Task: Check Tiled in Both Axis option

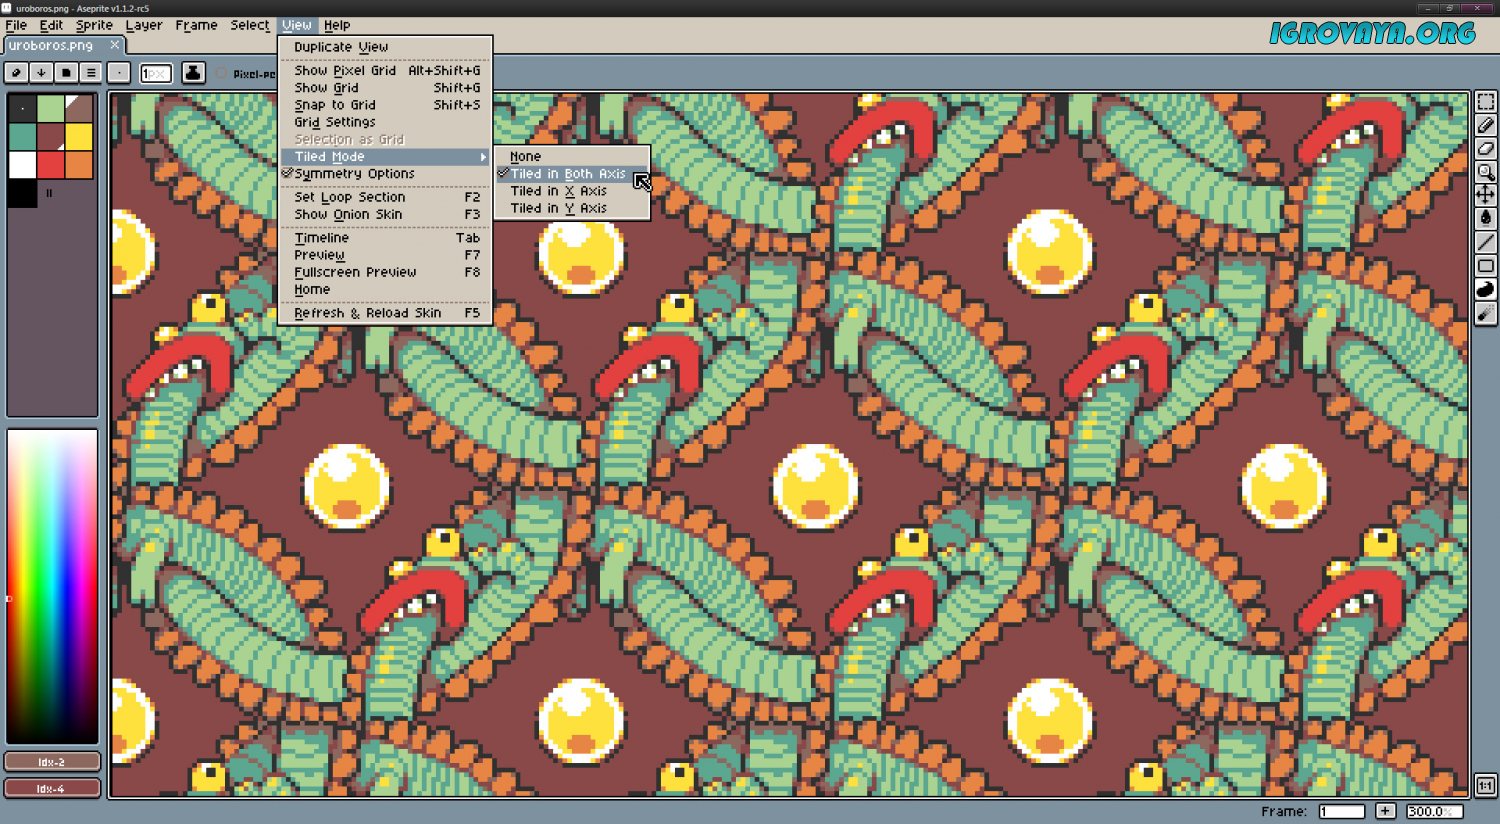Action: 568,174
